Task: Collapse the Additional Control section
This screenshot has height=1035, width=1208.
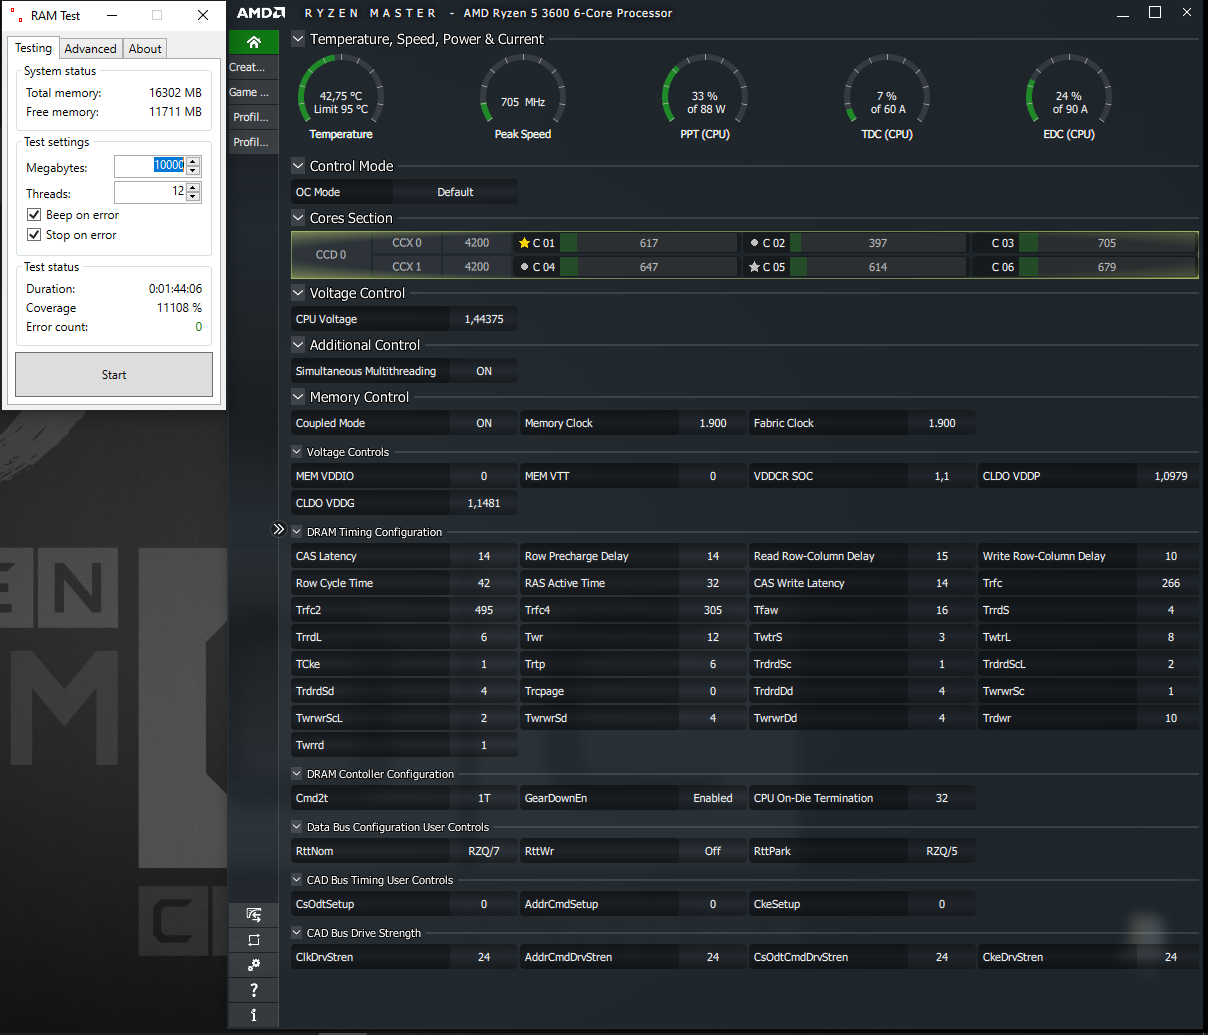Action: coord(298,345)
